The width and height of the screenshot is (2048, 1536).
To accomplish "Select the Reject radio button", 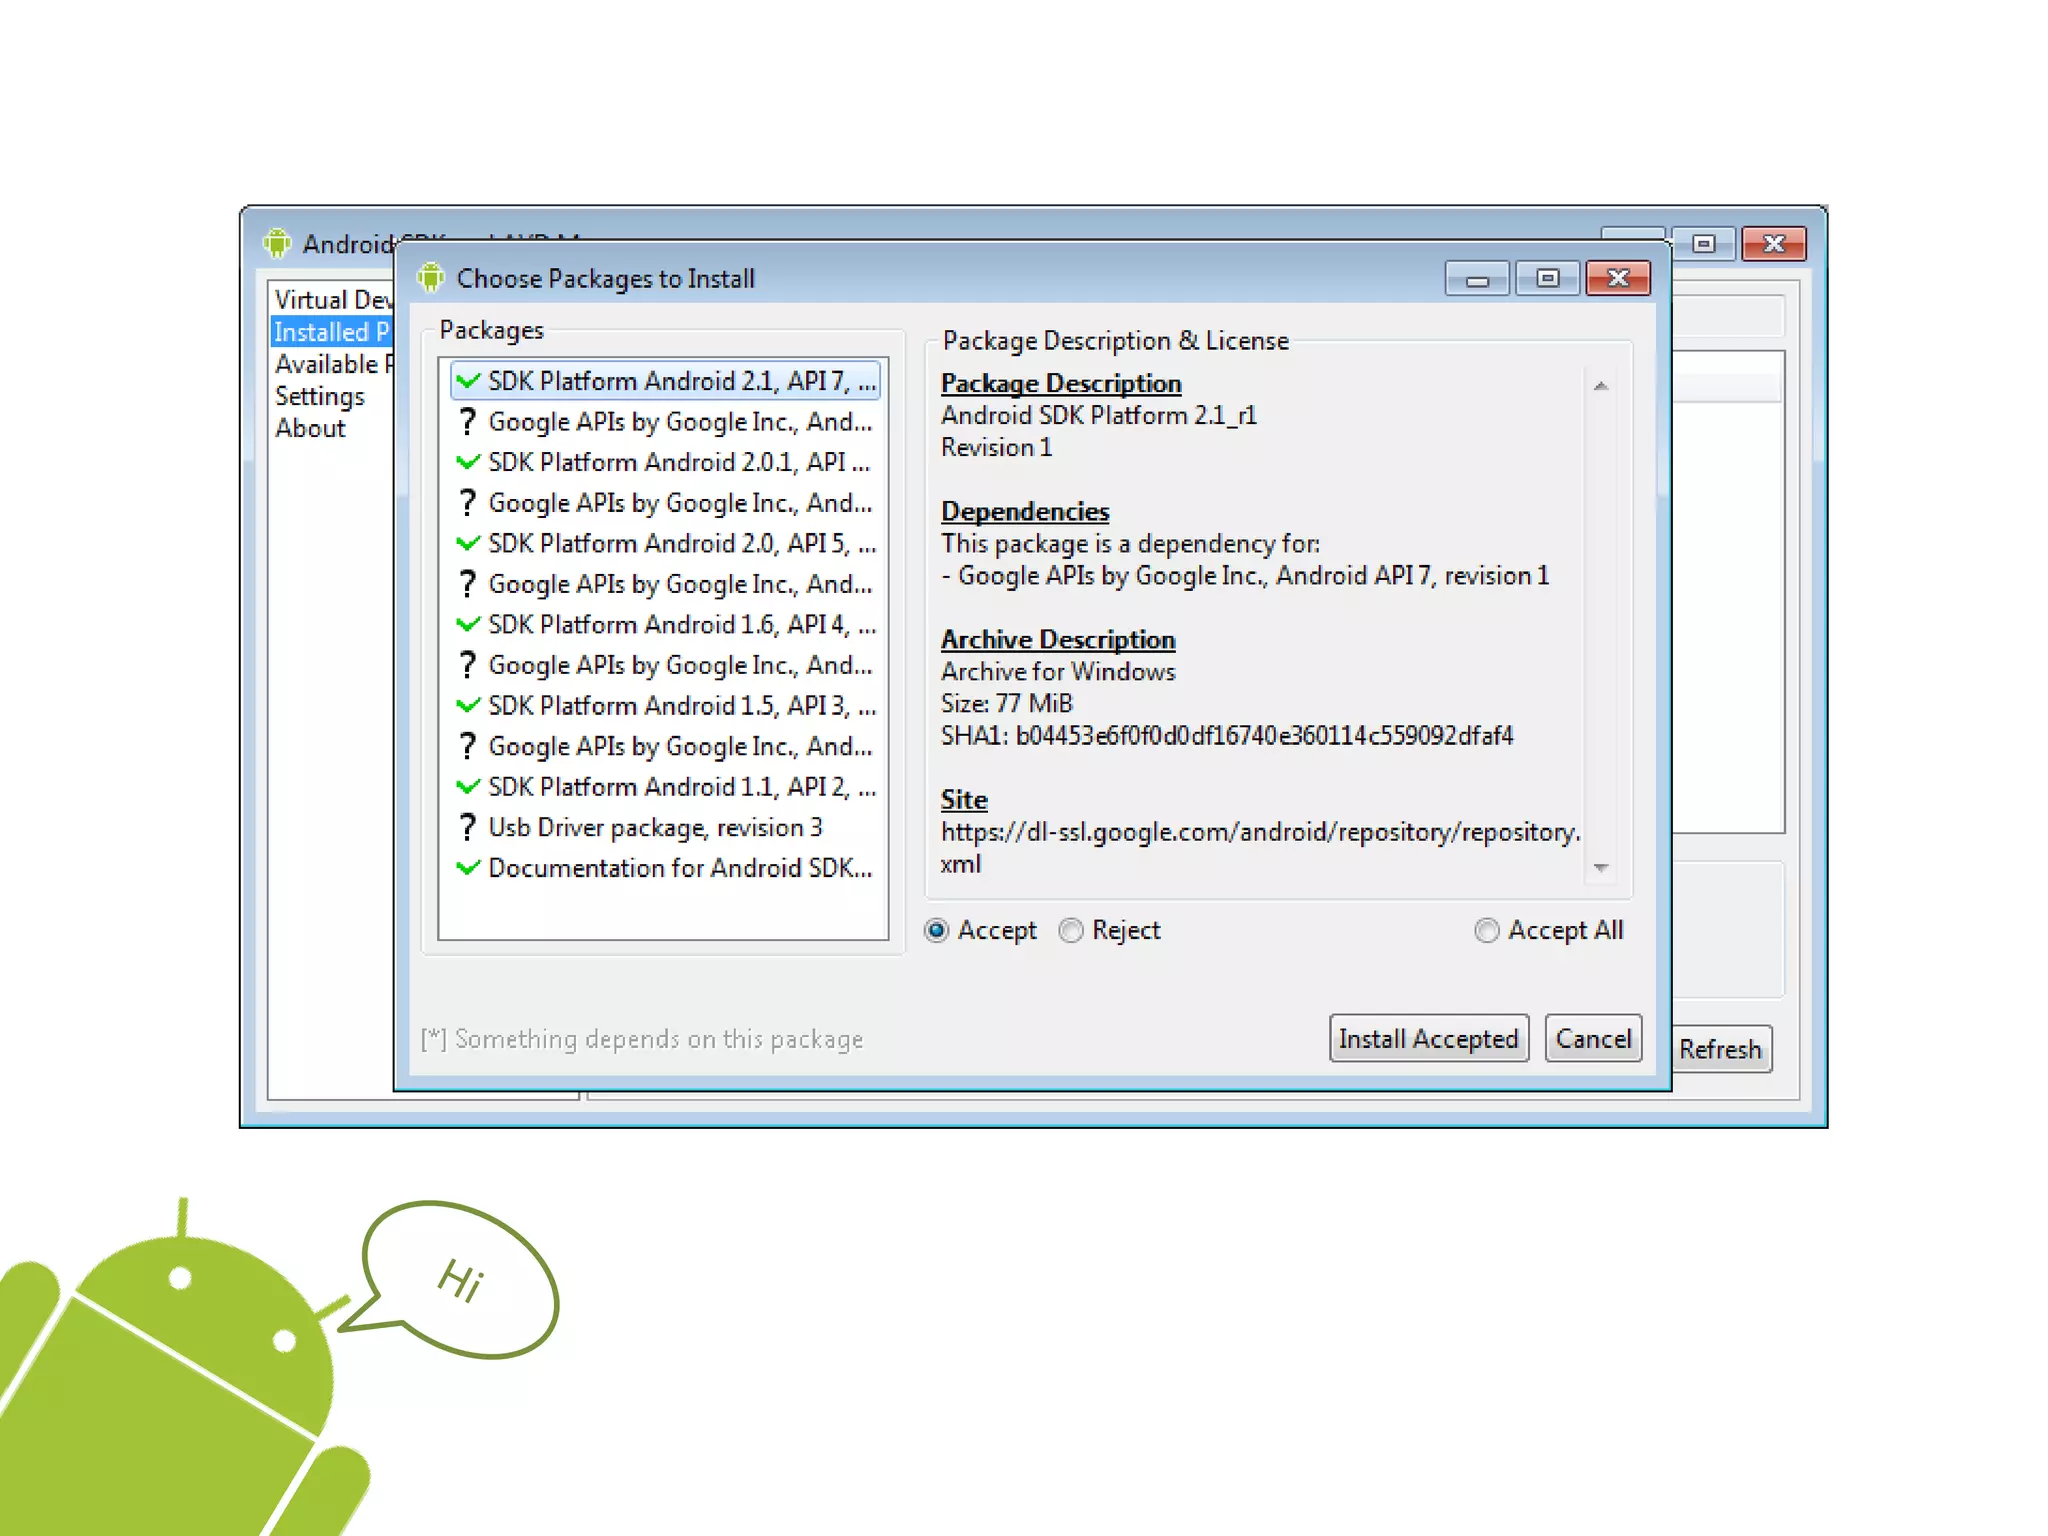I will [x=1071, y=931].
